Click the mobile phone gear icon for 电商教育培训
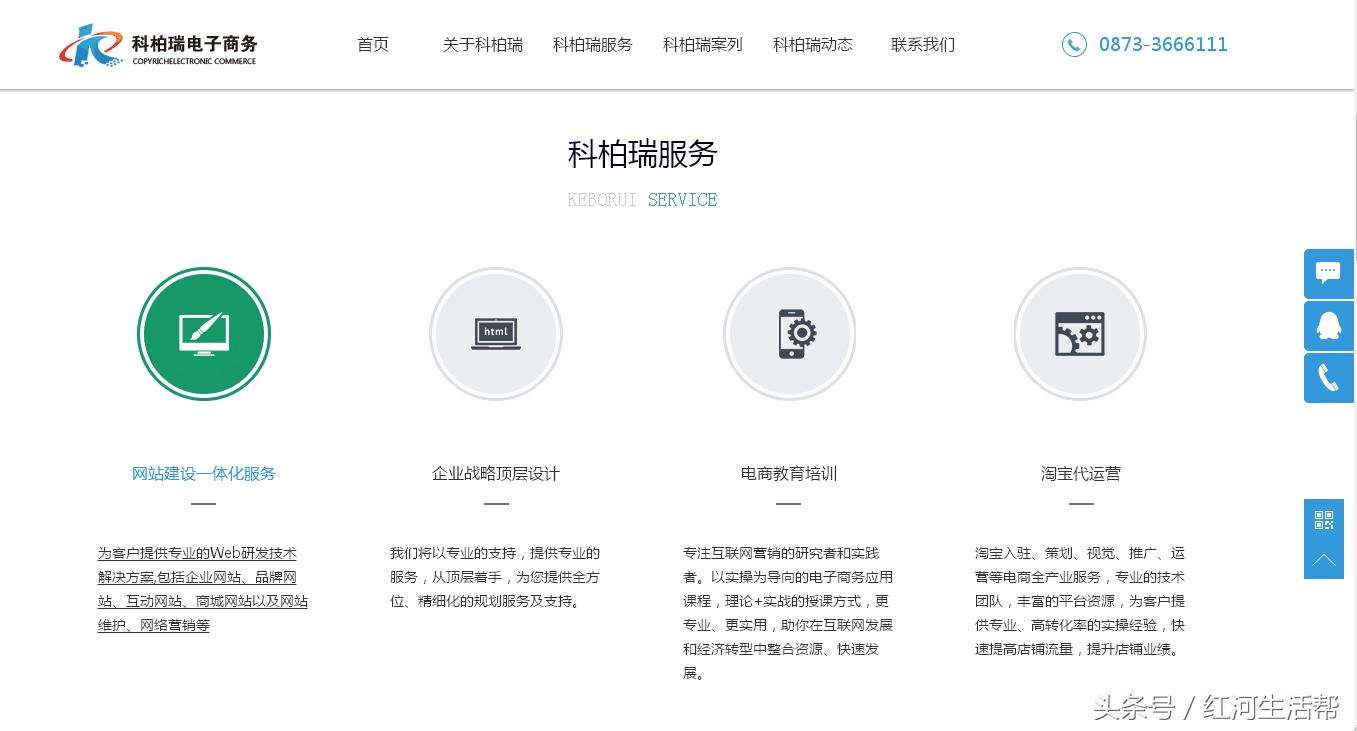This screenshot has width=1357, height=731. coord(789,333)
